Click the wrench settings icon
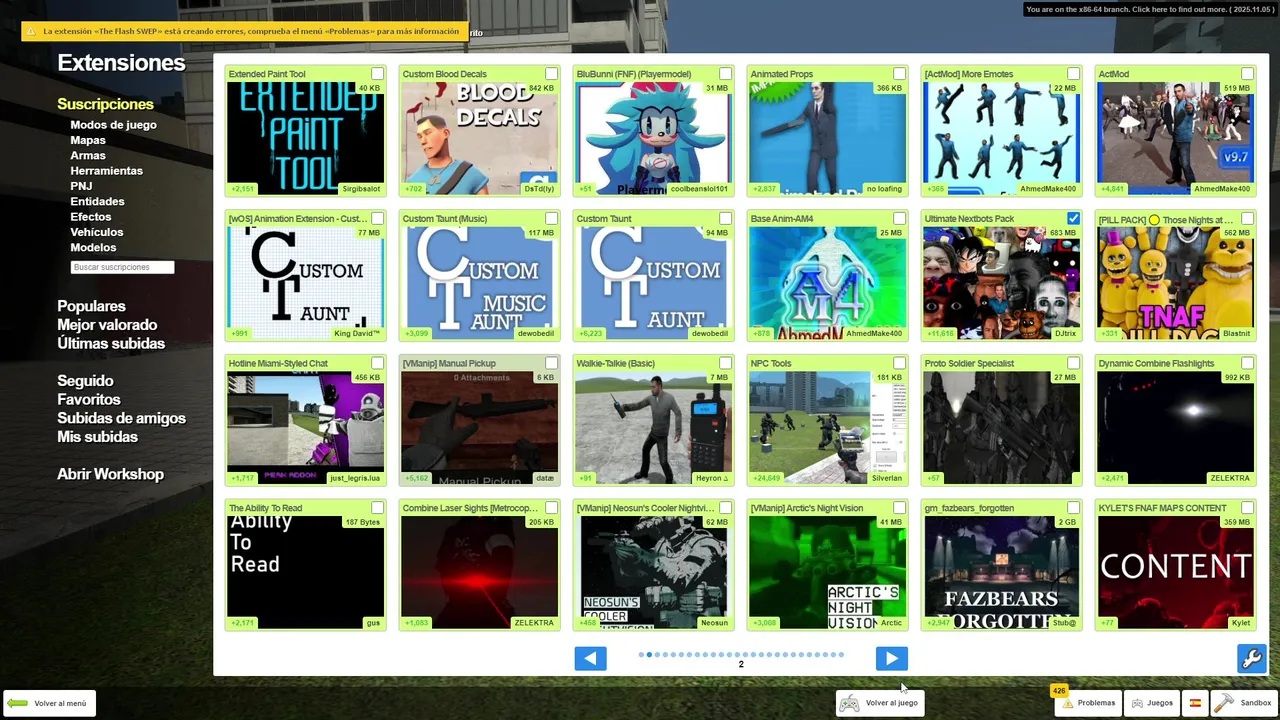The image size is (1280, 720). coord(1252,658)
